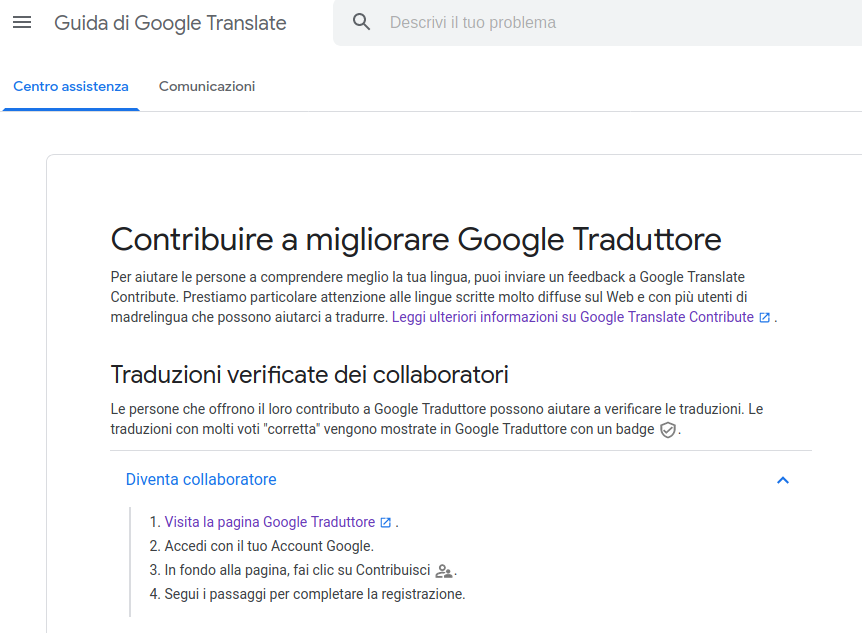Click step Segui i passaggi per completare
This screenshot has width=862, height=633.
pyautogui.click(x=315, y=595)
